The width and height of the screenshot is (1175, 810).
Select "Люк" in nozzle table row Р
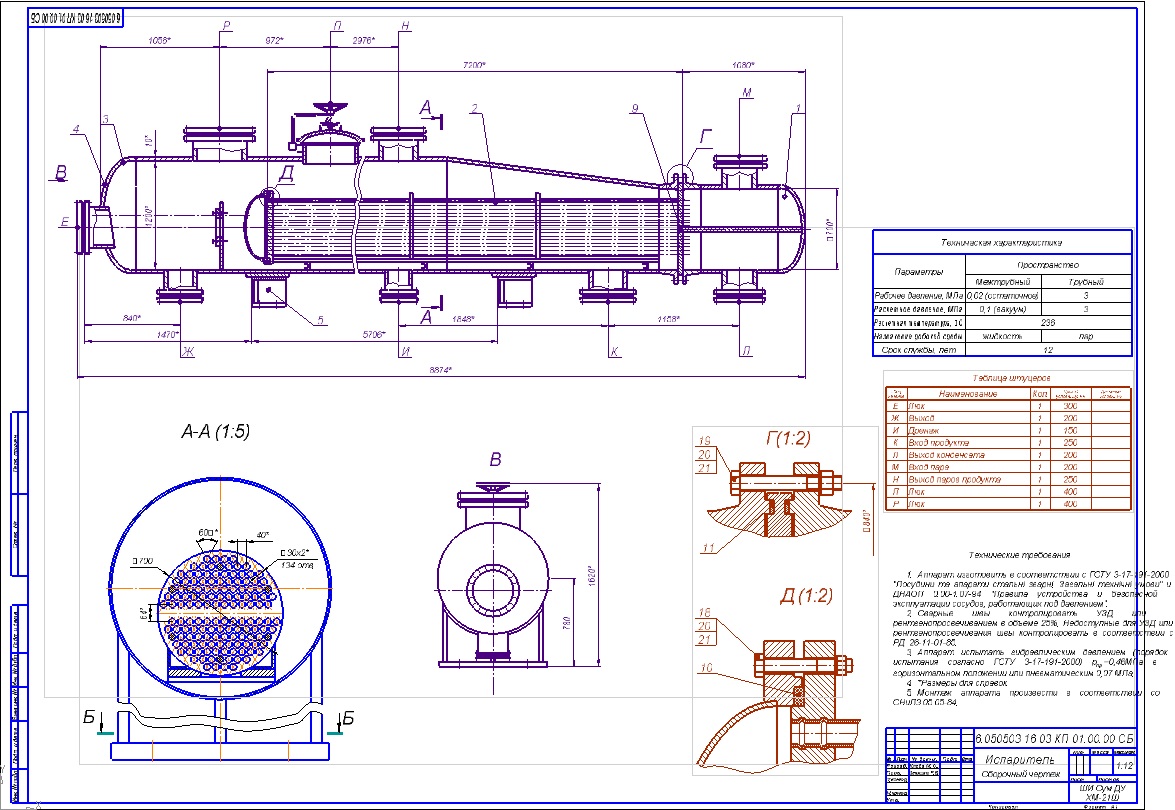(916, 504)
